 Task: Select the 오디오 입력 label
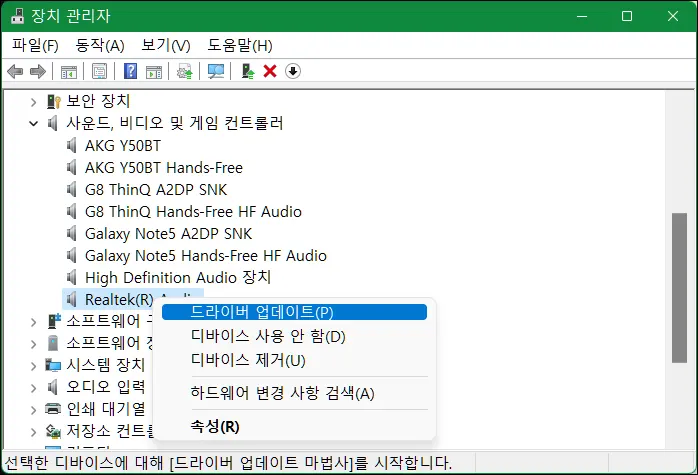click(106, 386)
